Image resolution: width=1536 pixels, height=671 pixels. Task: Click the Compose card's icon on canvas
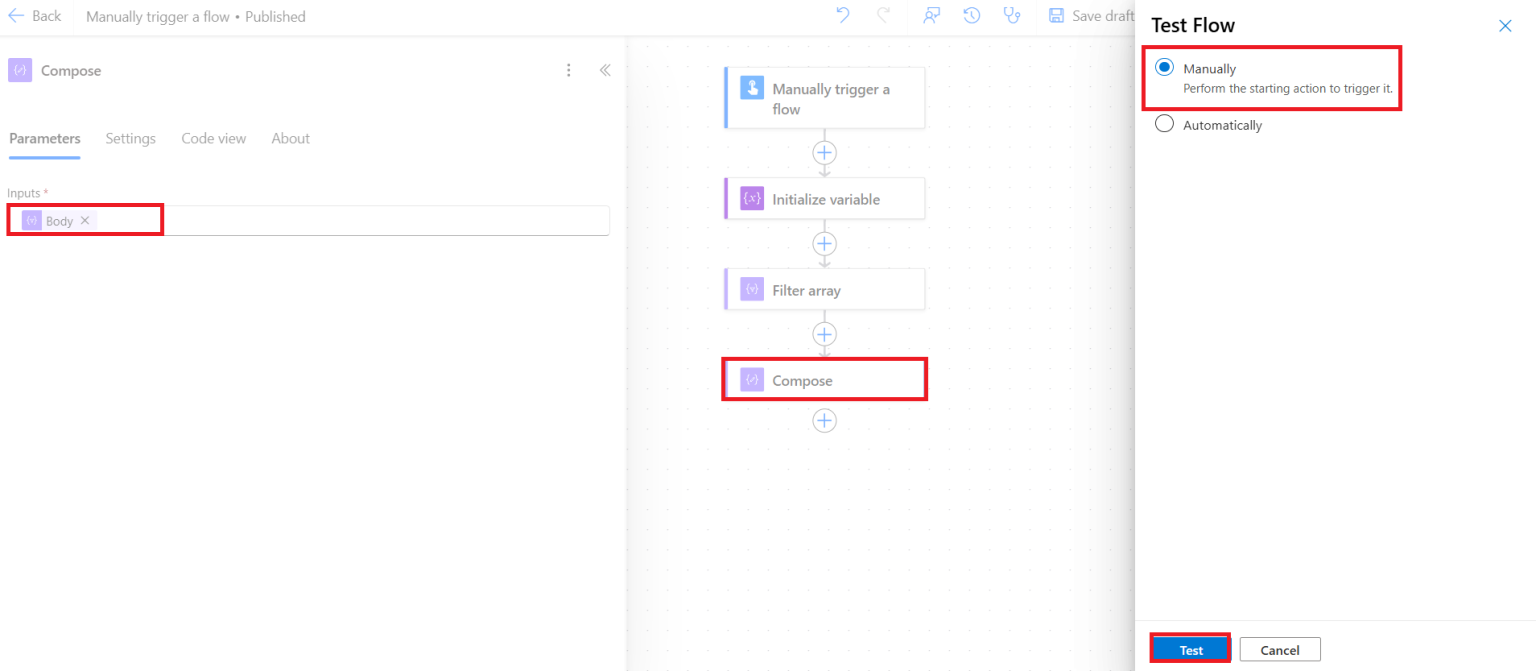click(x=752, y=380)
